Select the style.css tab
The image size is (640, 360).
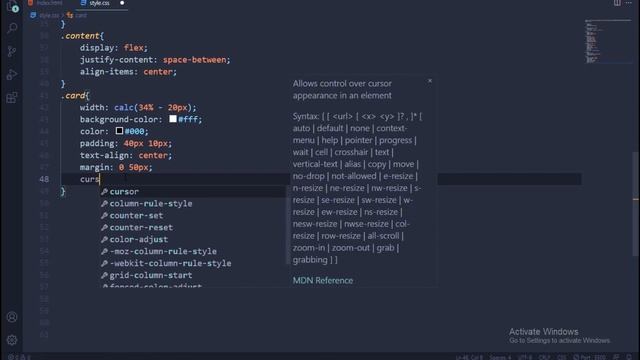coord(99,3)
